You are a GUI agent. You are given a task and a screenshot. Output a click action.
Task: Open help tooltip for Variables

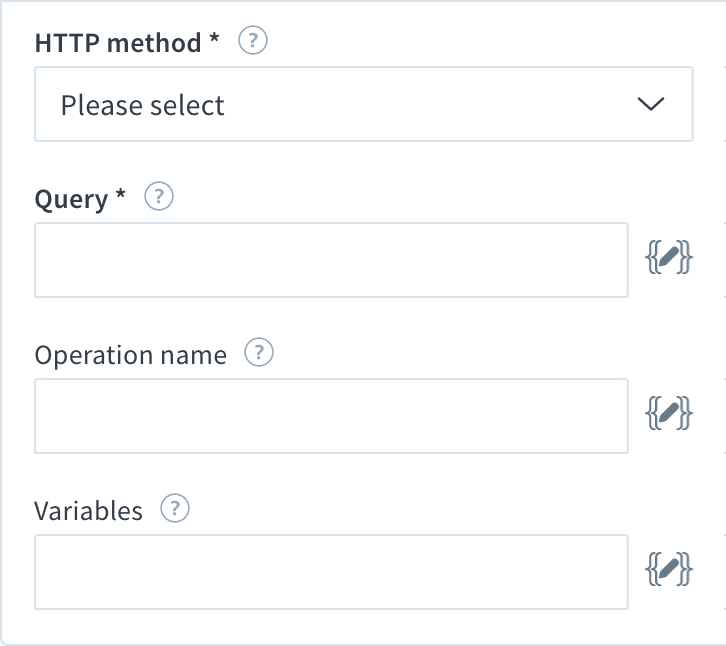click(x=175, y=508)
